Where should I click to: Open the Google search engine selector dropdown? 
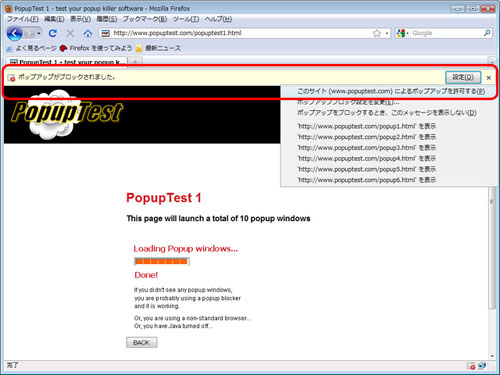pos(402,33)
